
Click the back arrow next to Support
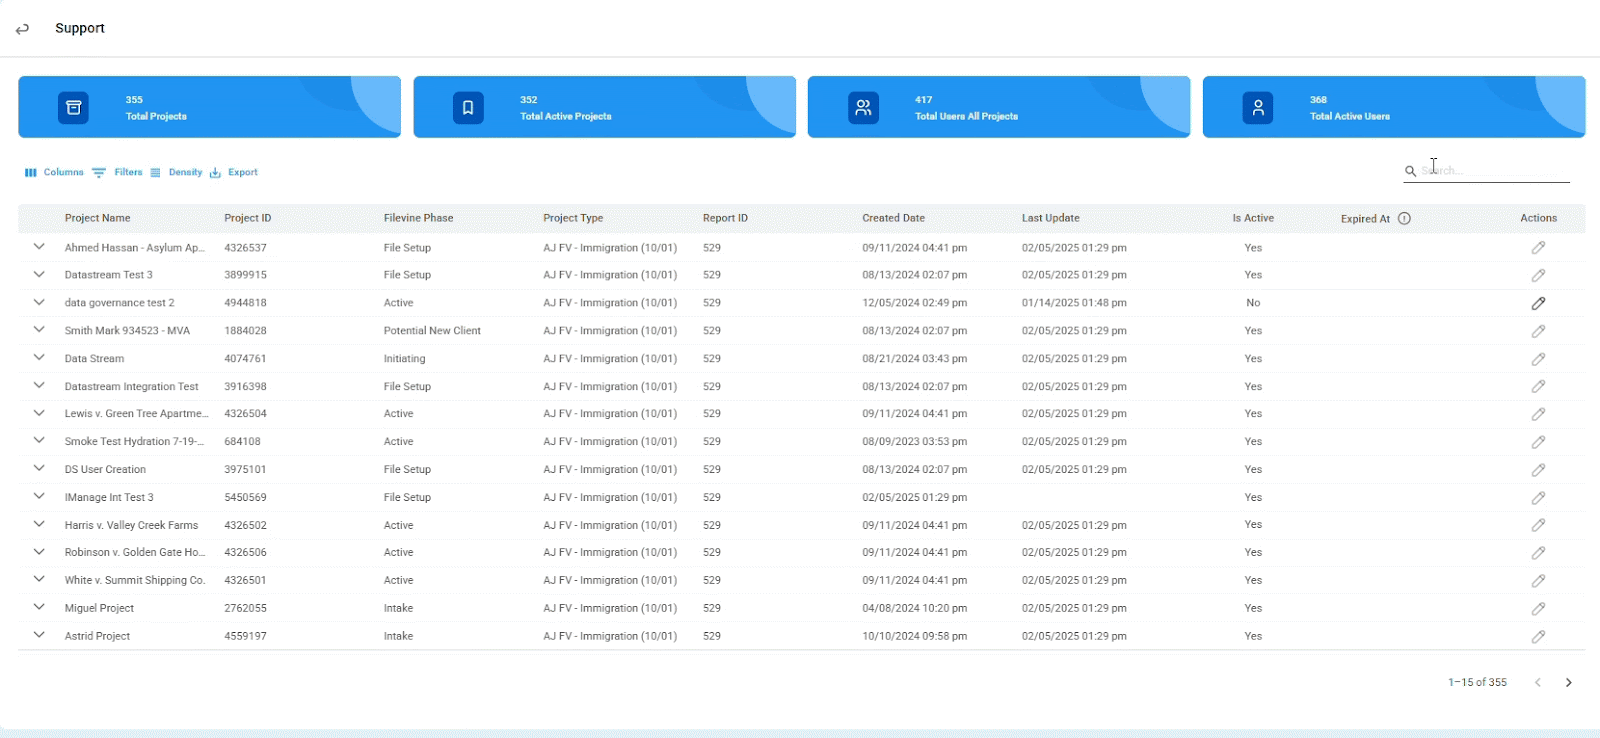coord(22,29)
